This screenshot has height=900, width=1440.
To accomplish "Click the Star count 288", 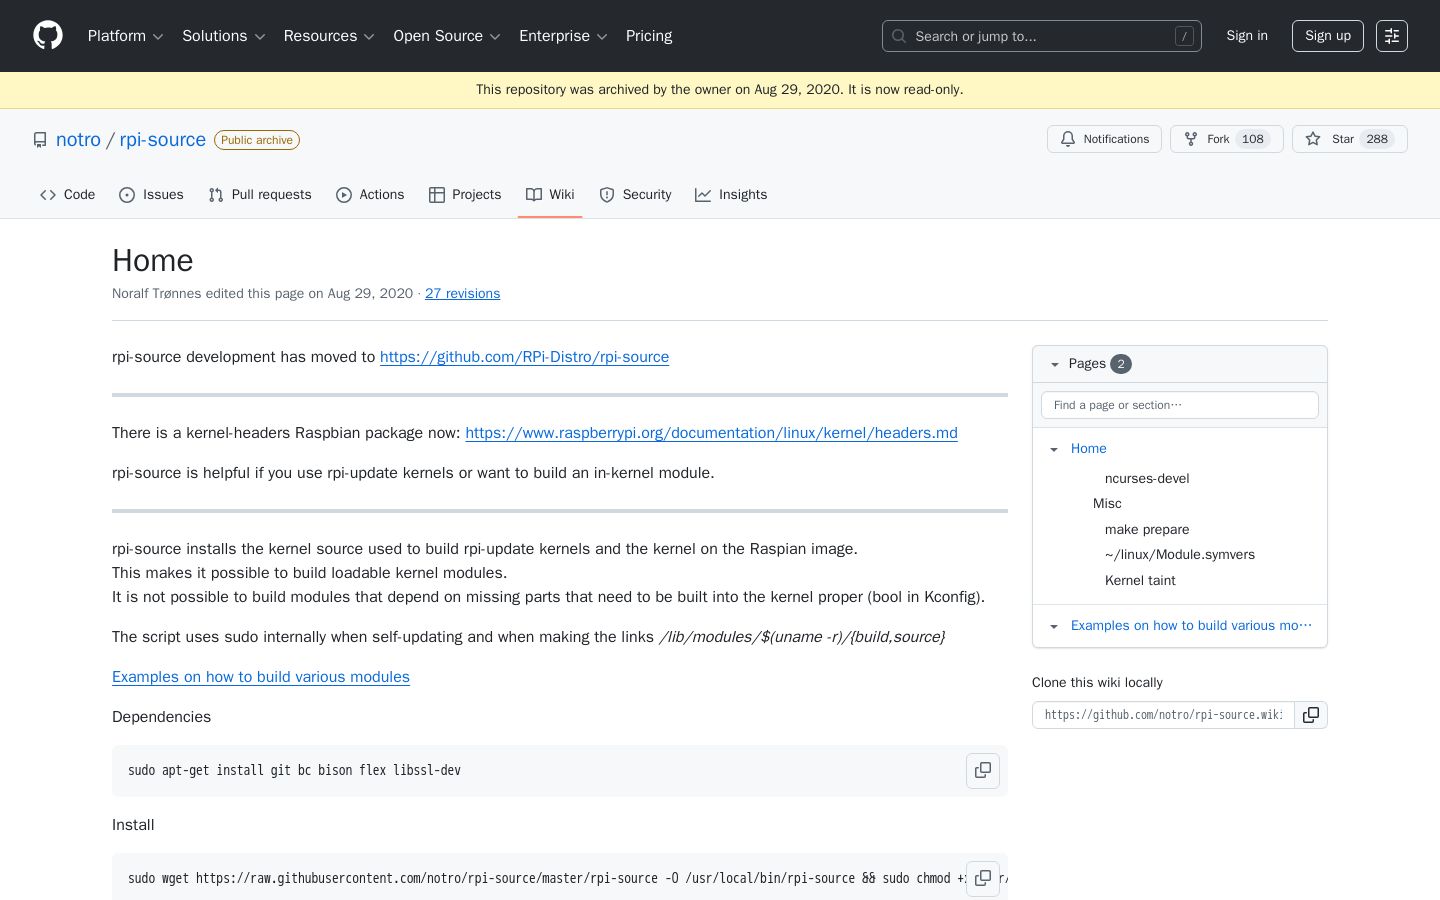I will tap(1377, 139).
